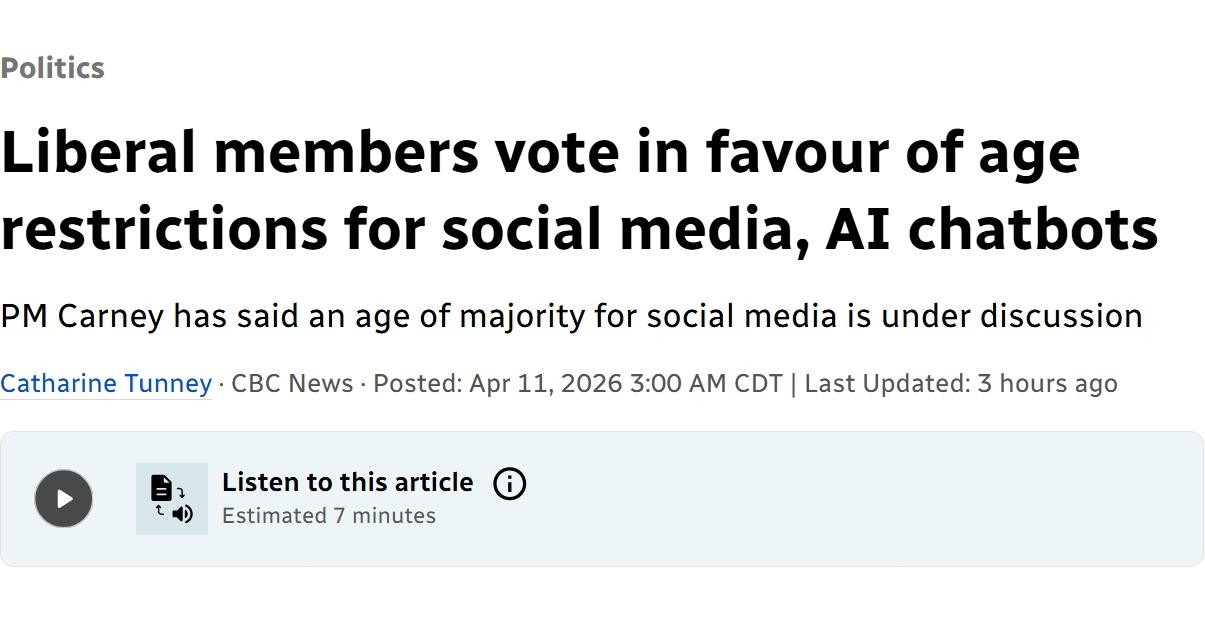Click the posted date "Apr 11, 2026"
The height and width of the screenshot is (623, 1205).
[546, 383]
